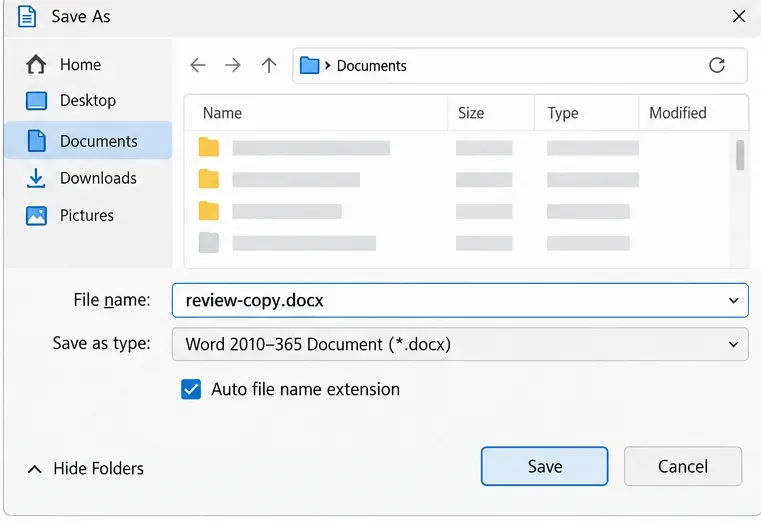Click the Save As document icon in title bar
The image size is (761, 524).
[27, 16]
